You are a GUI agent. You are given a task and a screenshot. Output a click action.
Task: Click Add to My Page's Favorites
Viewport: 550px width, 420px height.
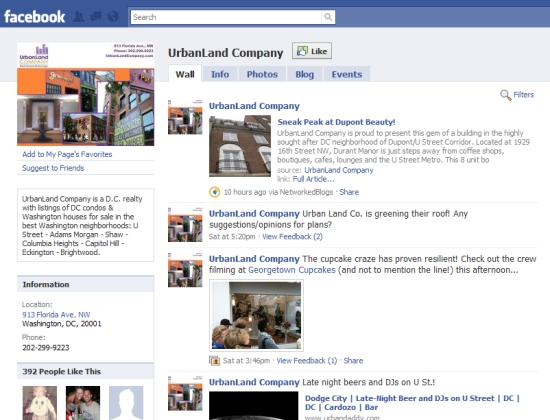click(67, 154)
